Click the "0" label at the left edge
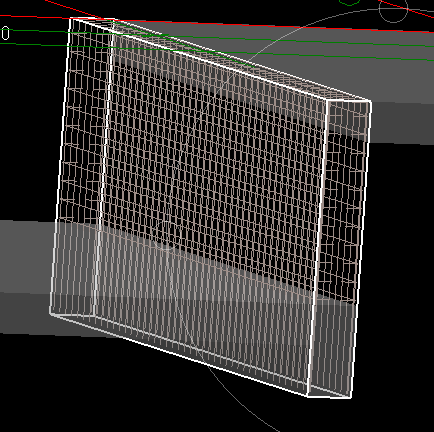The image size is (434, 432). [5, 34]
